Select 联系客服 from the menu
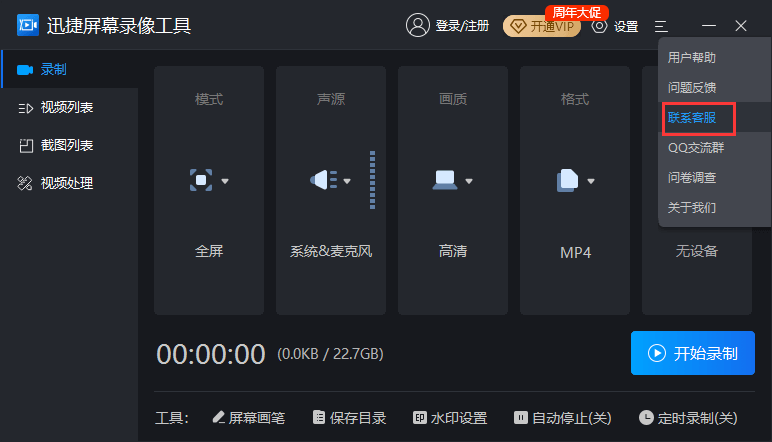The image size is (772, 442). [700, 118]
